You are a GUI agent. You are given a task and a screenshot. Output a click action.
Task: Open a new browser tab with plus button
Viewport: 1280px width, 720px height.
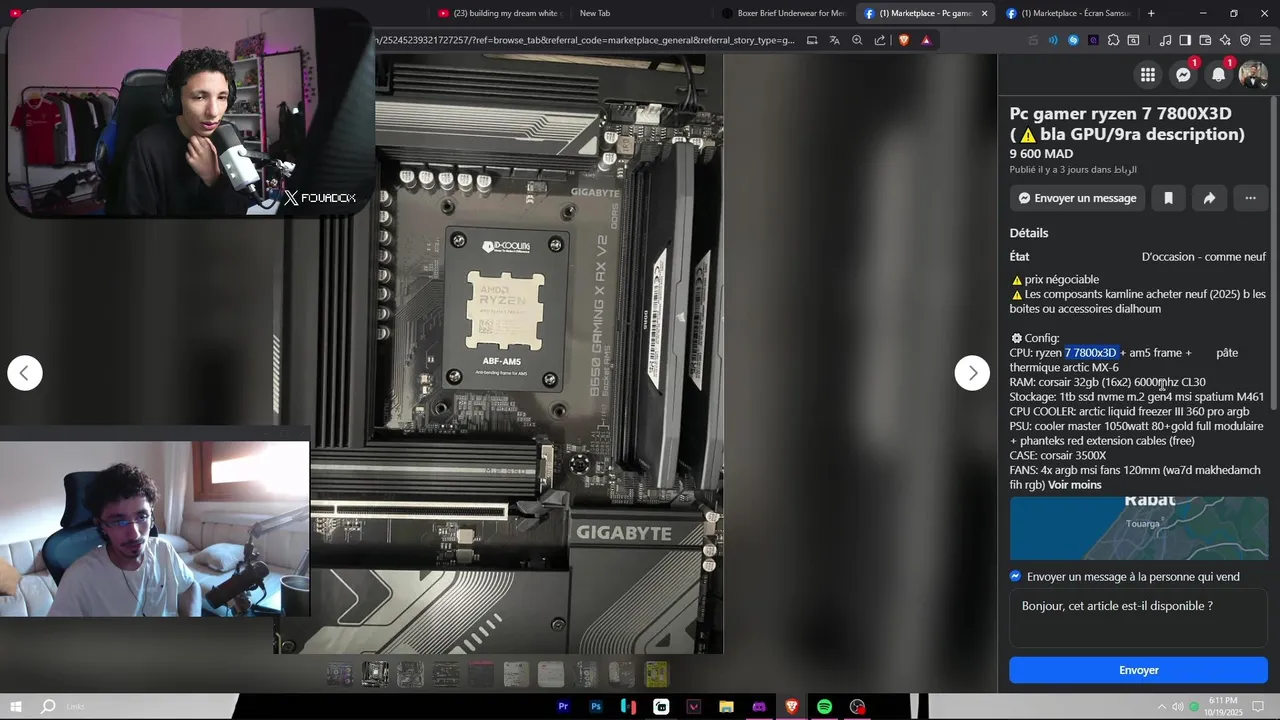pos(1151,13)
